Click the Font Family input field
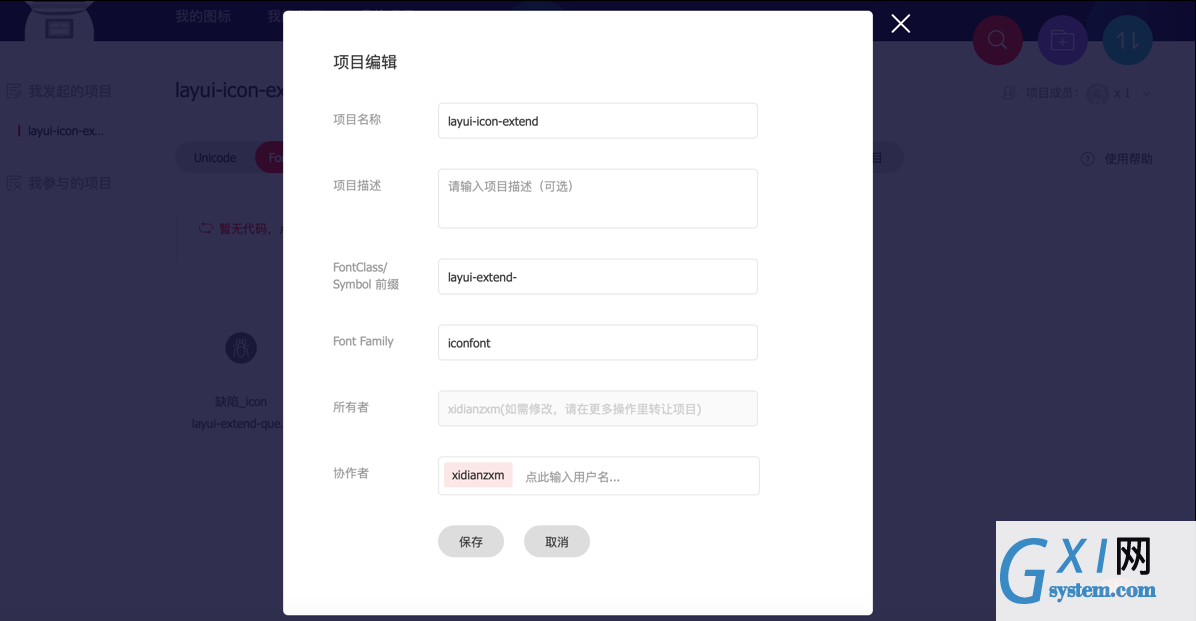The width and height of the screenshot is (1196, 621). [597, 343]
